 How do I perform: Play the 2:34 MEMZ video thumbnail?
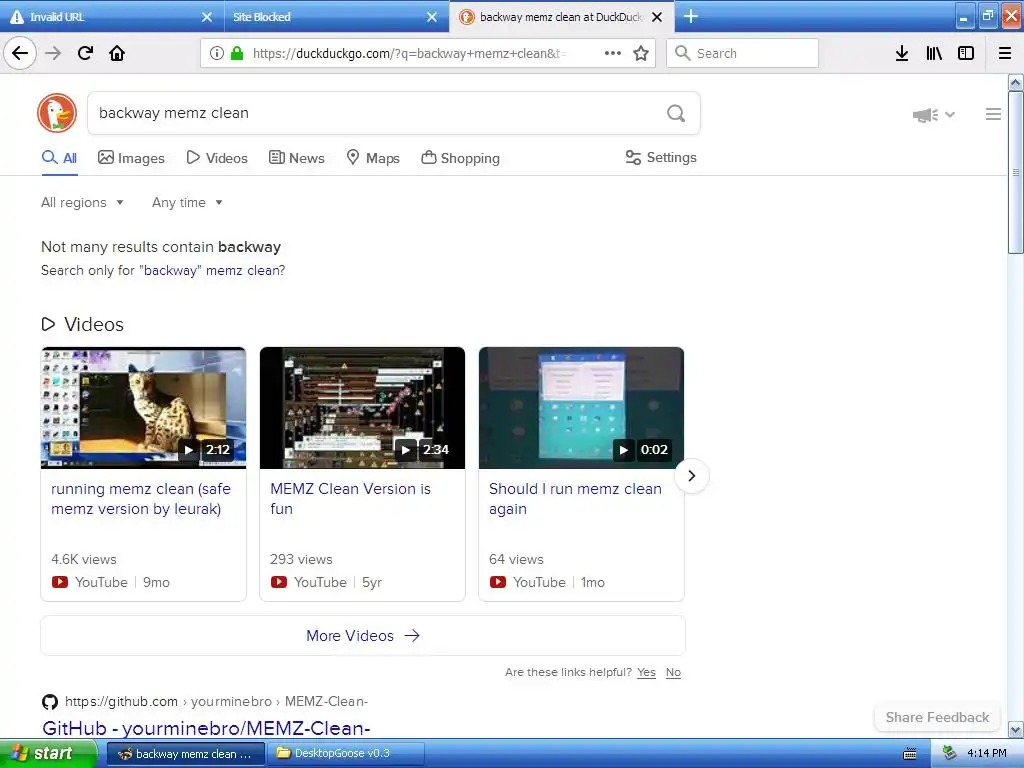coord(362,408)
